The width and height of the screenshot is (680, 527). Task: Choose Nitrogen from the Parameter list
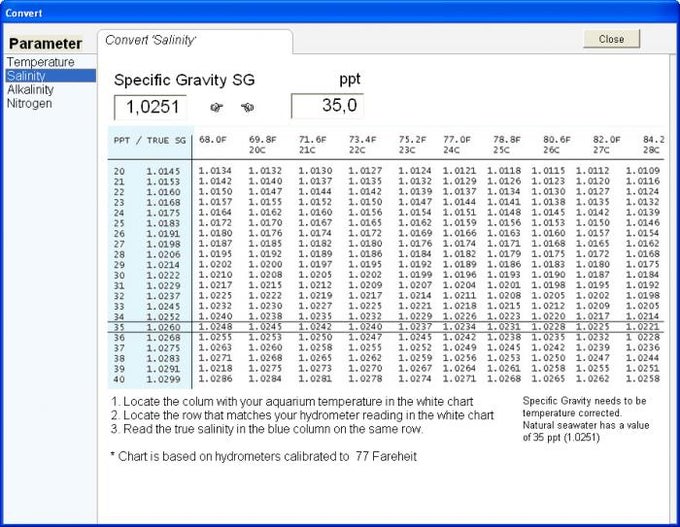tap(29, 103)
